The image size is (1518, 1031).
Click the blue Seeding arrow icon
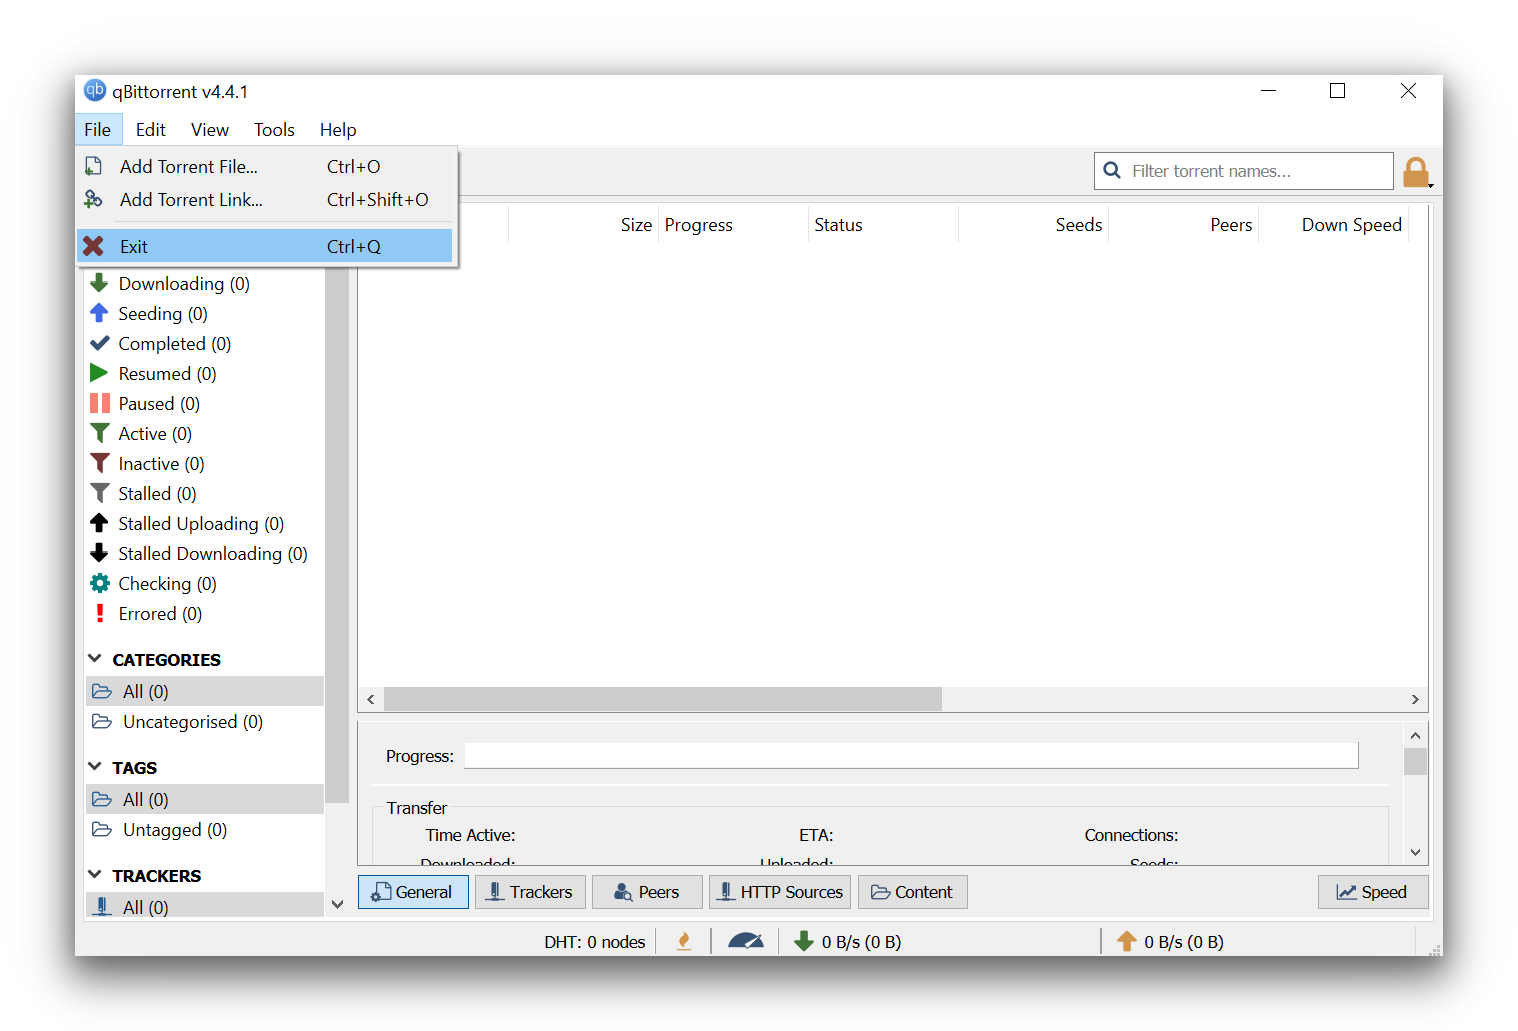click(x=99, y=313)
